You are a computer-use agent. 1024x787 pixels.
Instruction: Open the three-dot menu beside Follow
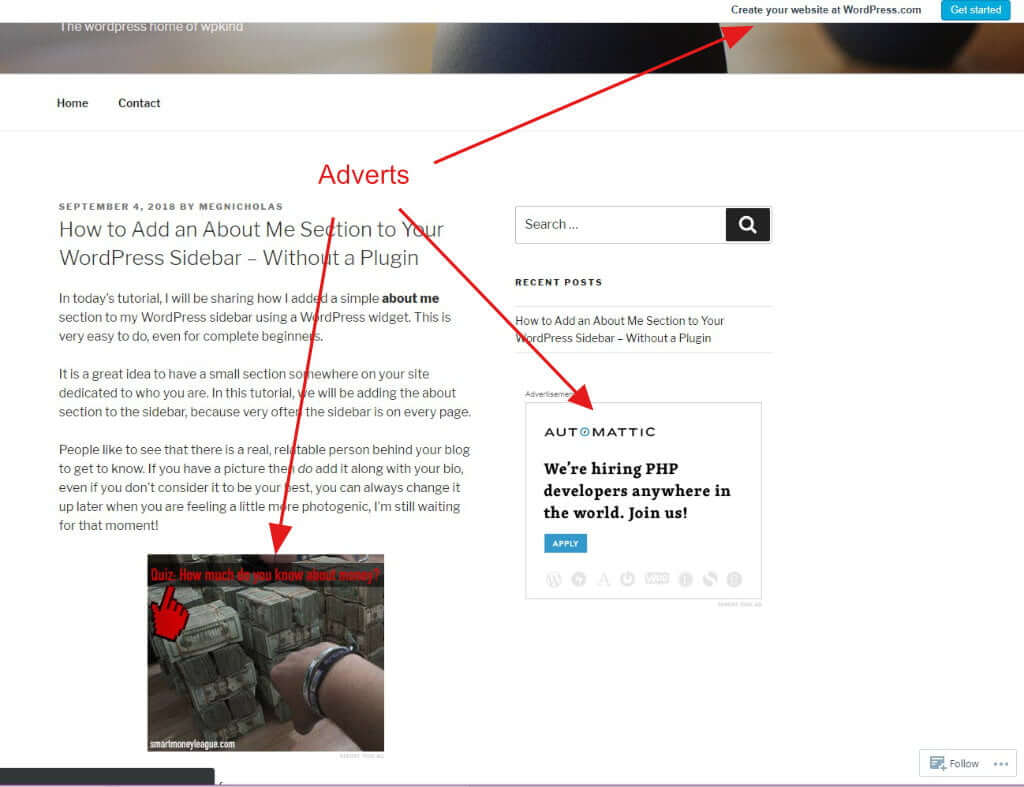[x=1000, y=763]
